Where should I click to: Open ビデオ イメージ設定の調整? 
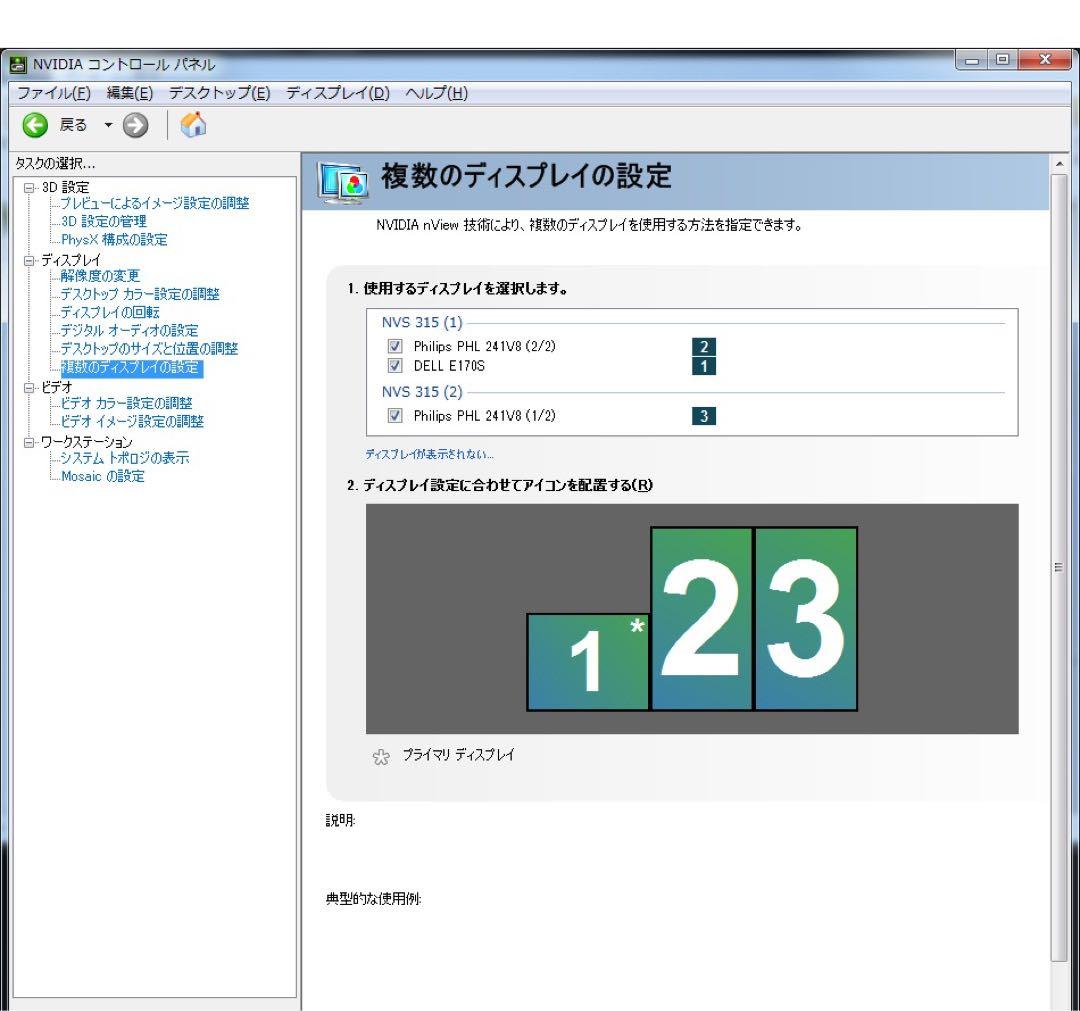132,421
